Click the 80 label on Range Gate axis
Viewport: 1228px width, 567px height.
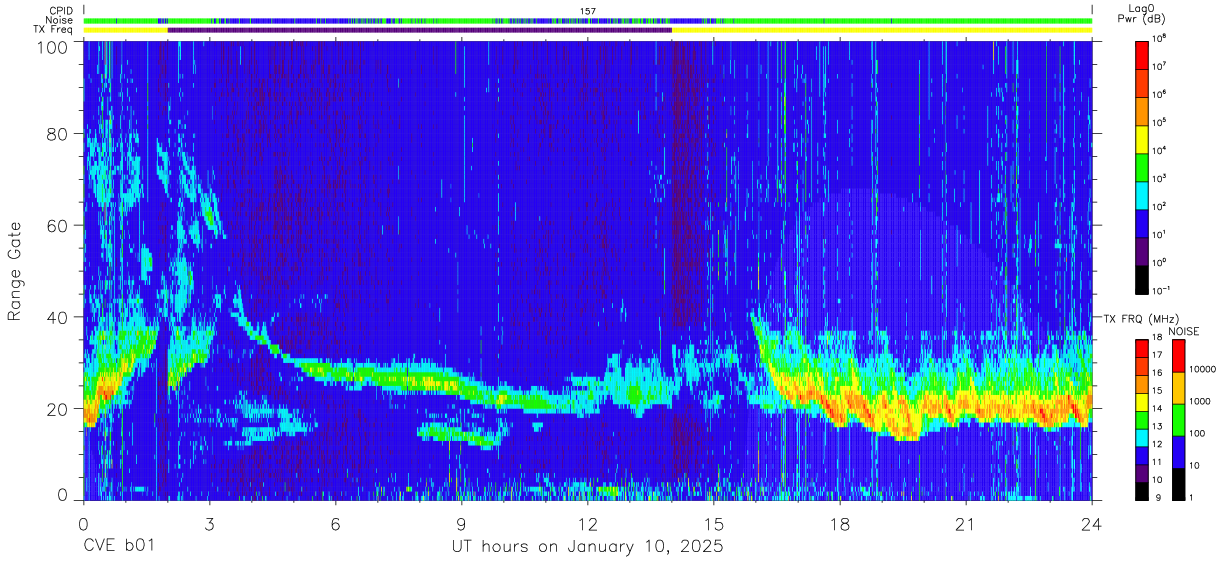57,134
